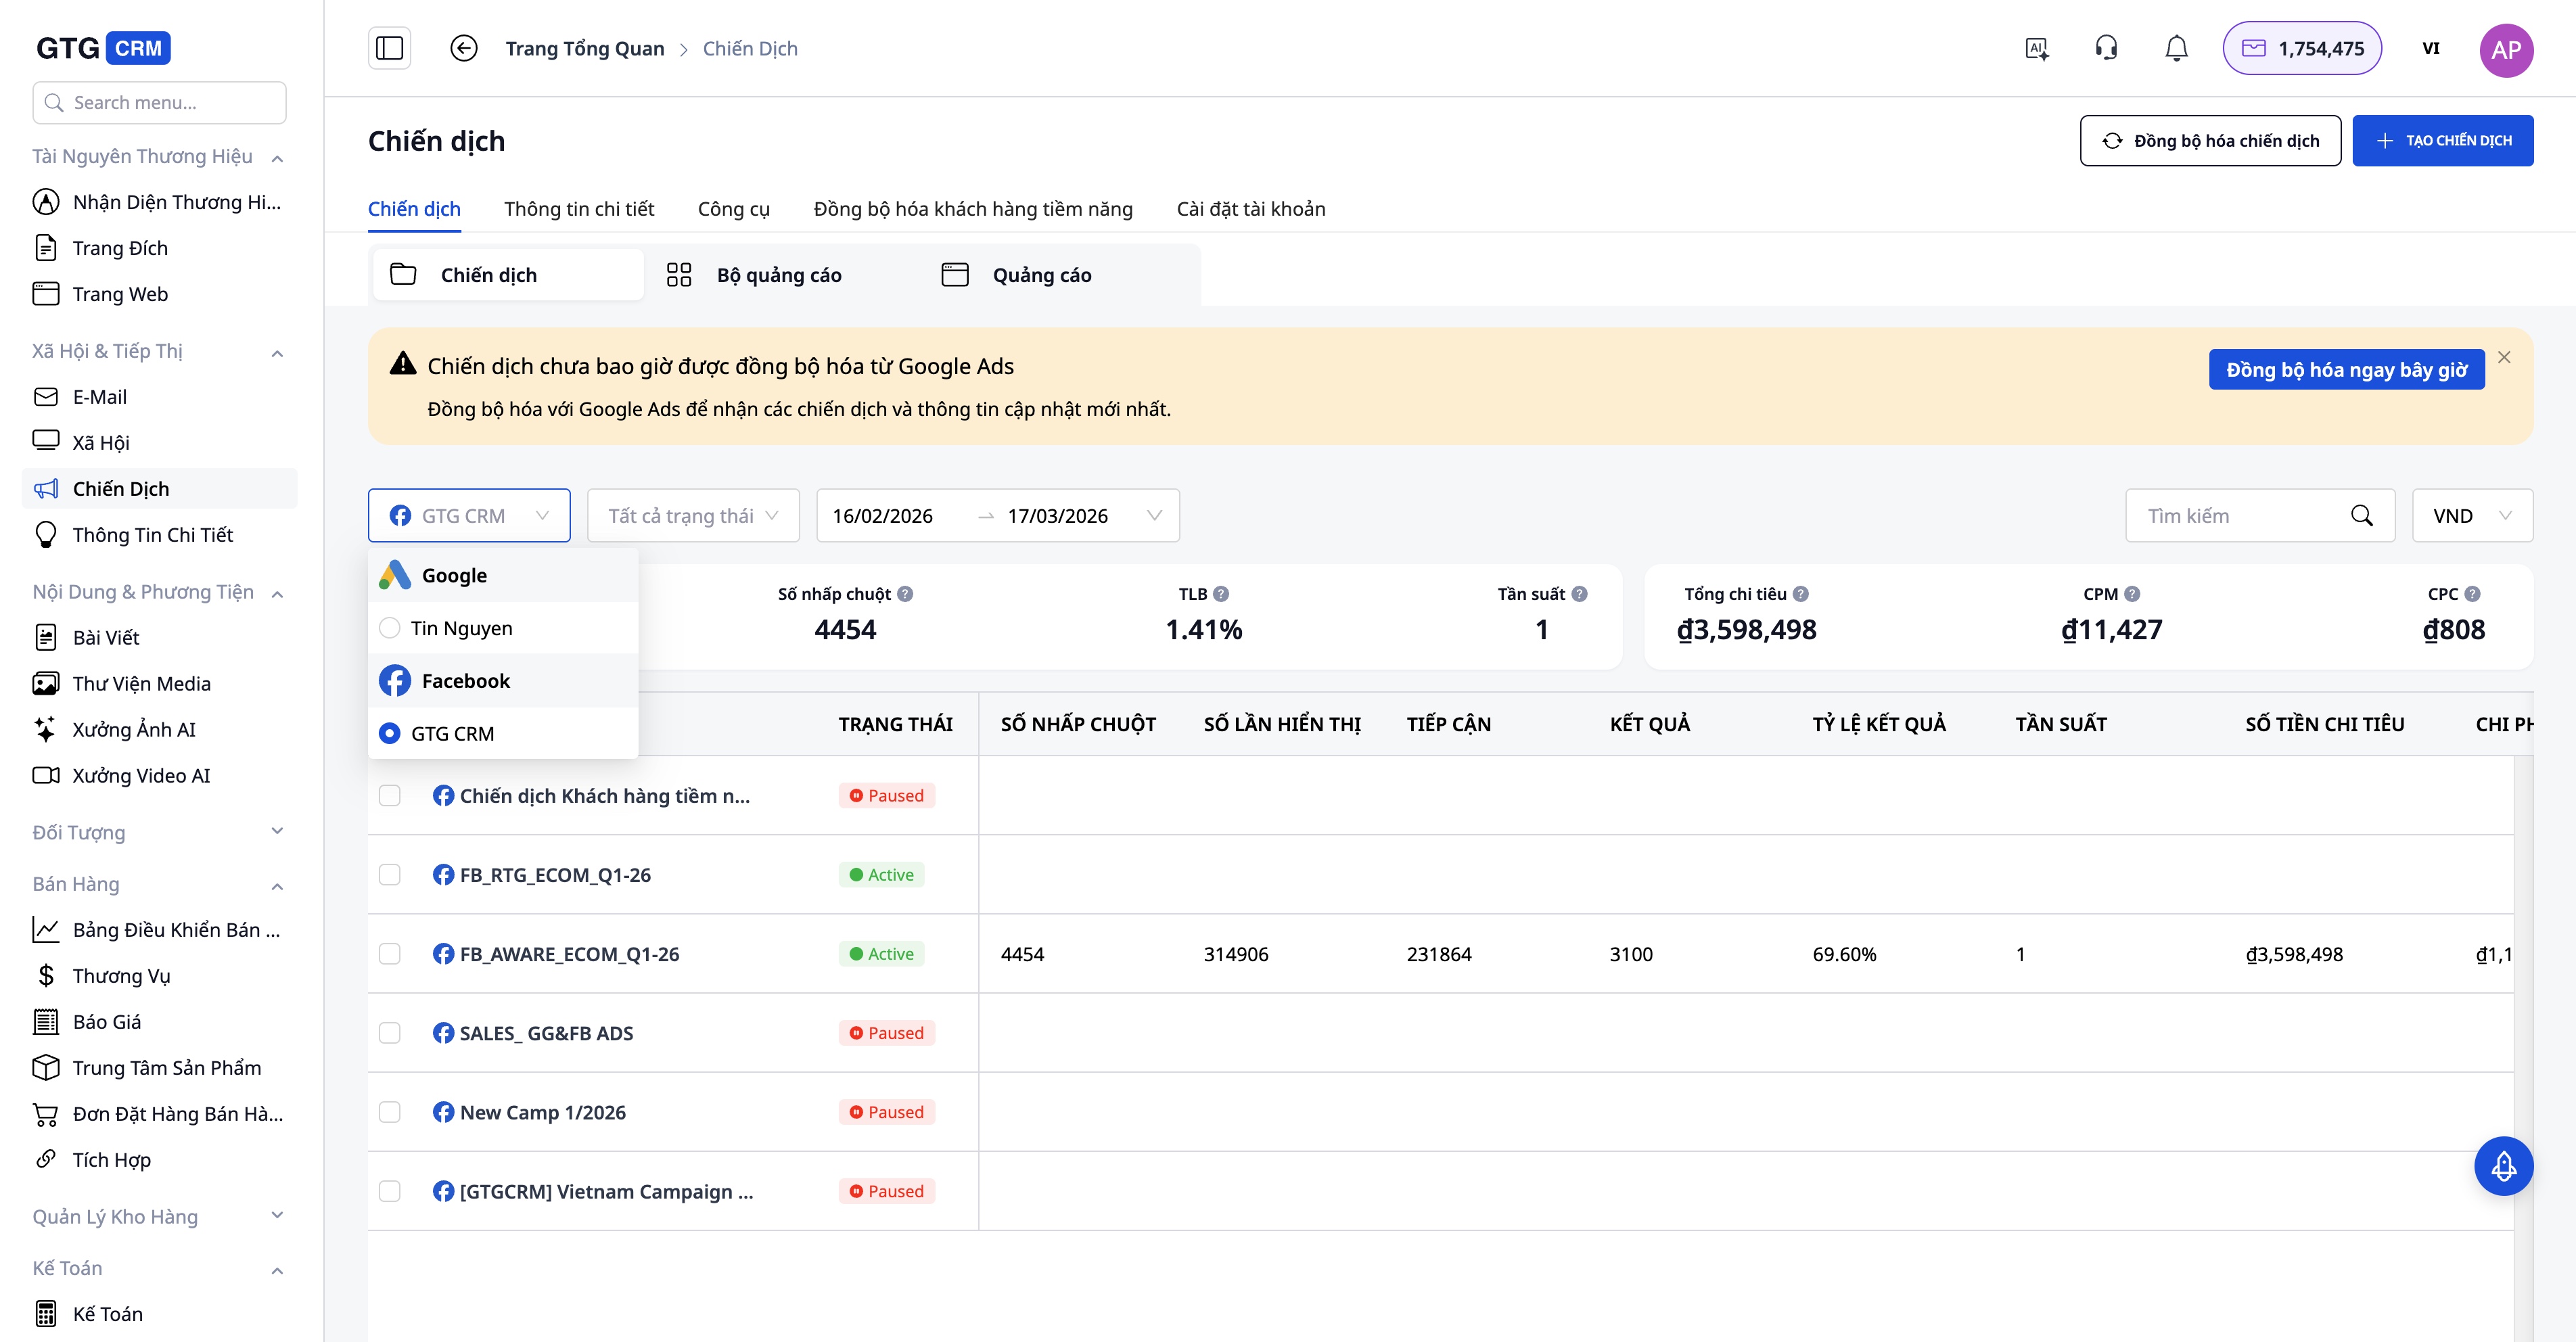Toggle the sidebar collapse icon

tap(389, 48)
